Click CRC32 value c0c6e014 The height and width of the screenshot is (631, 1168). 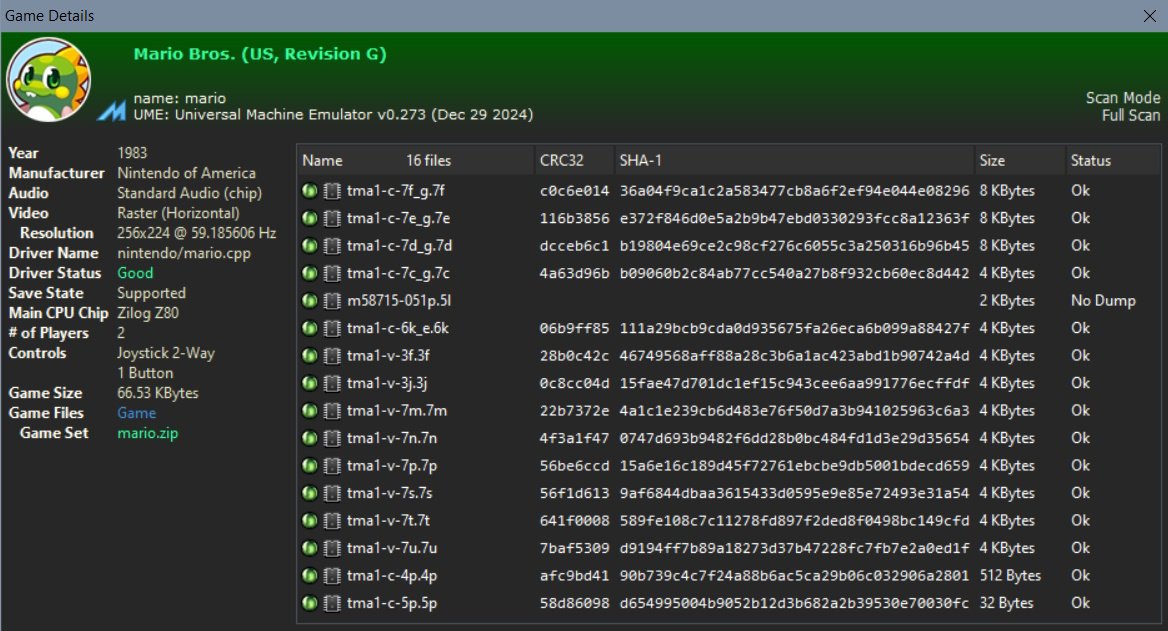click(574, 191)
